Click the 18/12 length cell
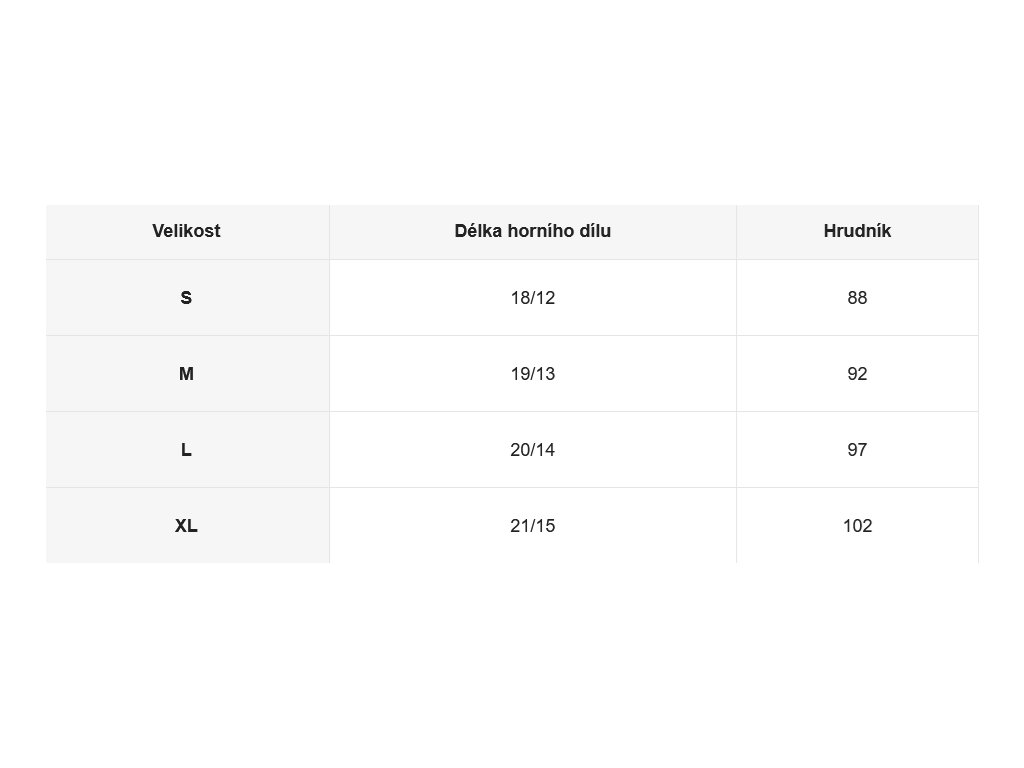1024x768 pixels. coord(532,298)
